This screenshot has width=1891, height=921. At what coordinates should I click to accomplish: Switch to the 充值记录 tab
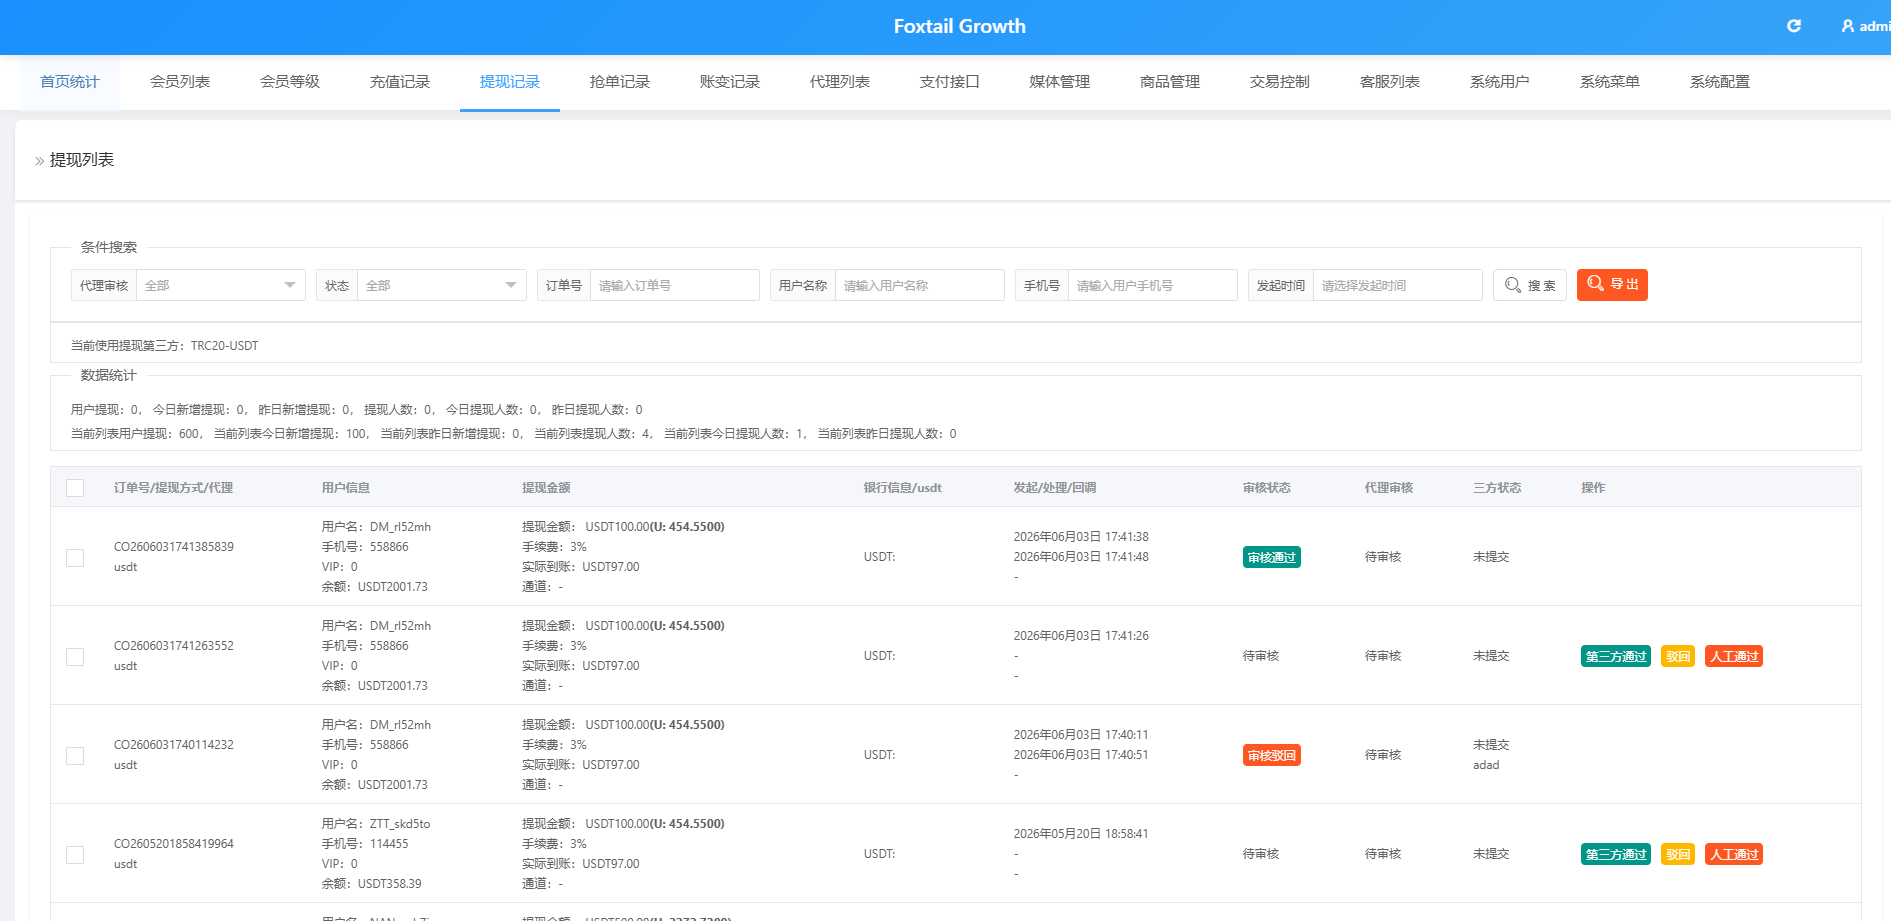coord(400,82)
